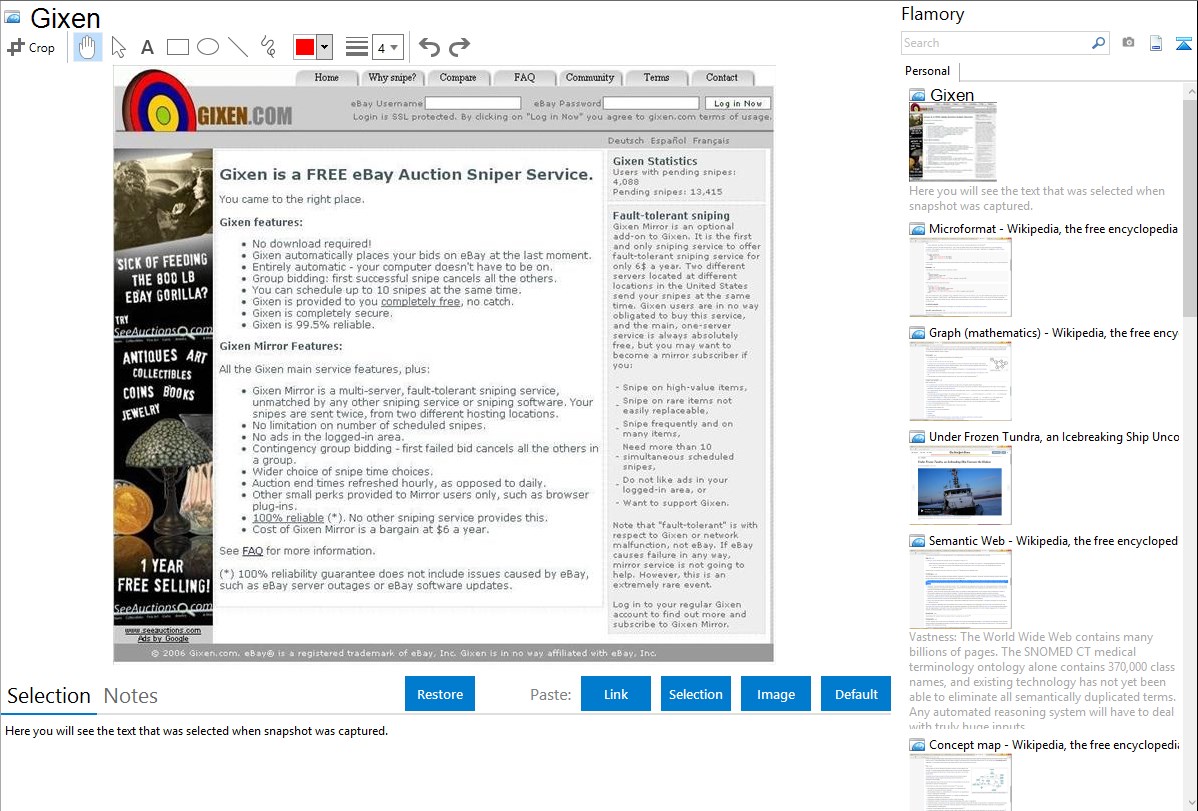Viewport: 1198px width, 811px height.
Task: Click the snapshot icon beside Concept map
Action: (x=918, y=745)
